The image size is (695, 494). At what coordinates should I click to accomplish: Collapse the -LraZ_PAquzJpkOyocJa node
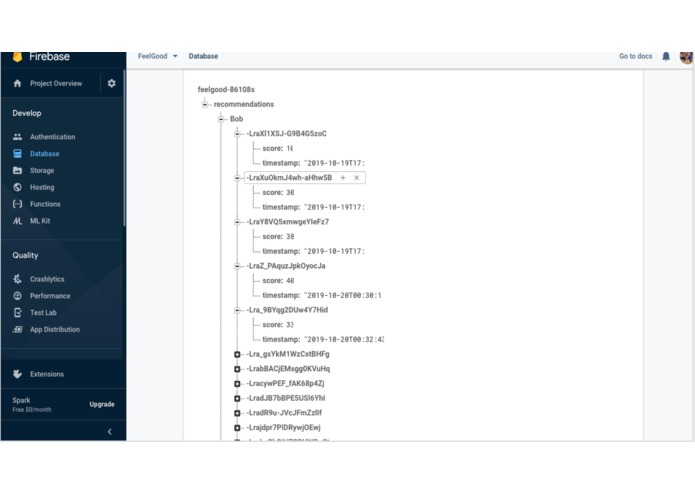click(x=237, y=266)
